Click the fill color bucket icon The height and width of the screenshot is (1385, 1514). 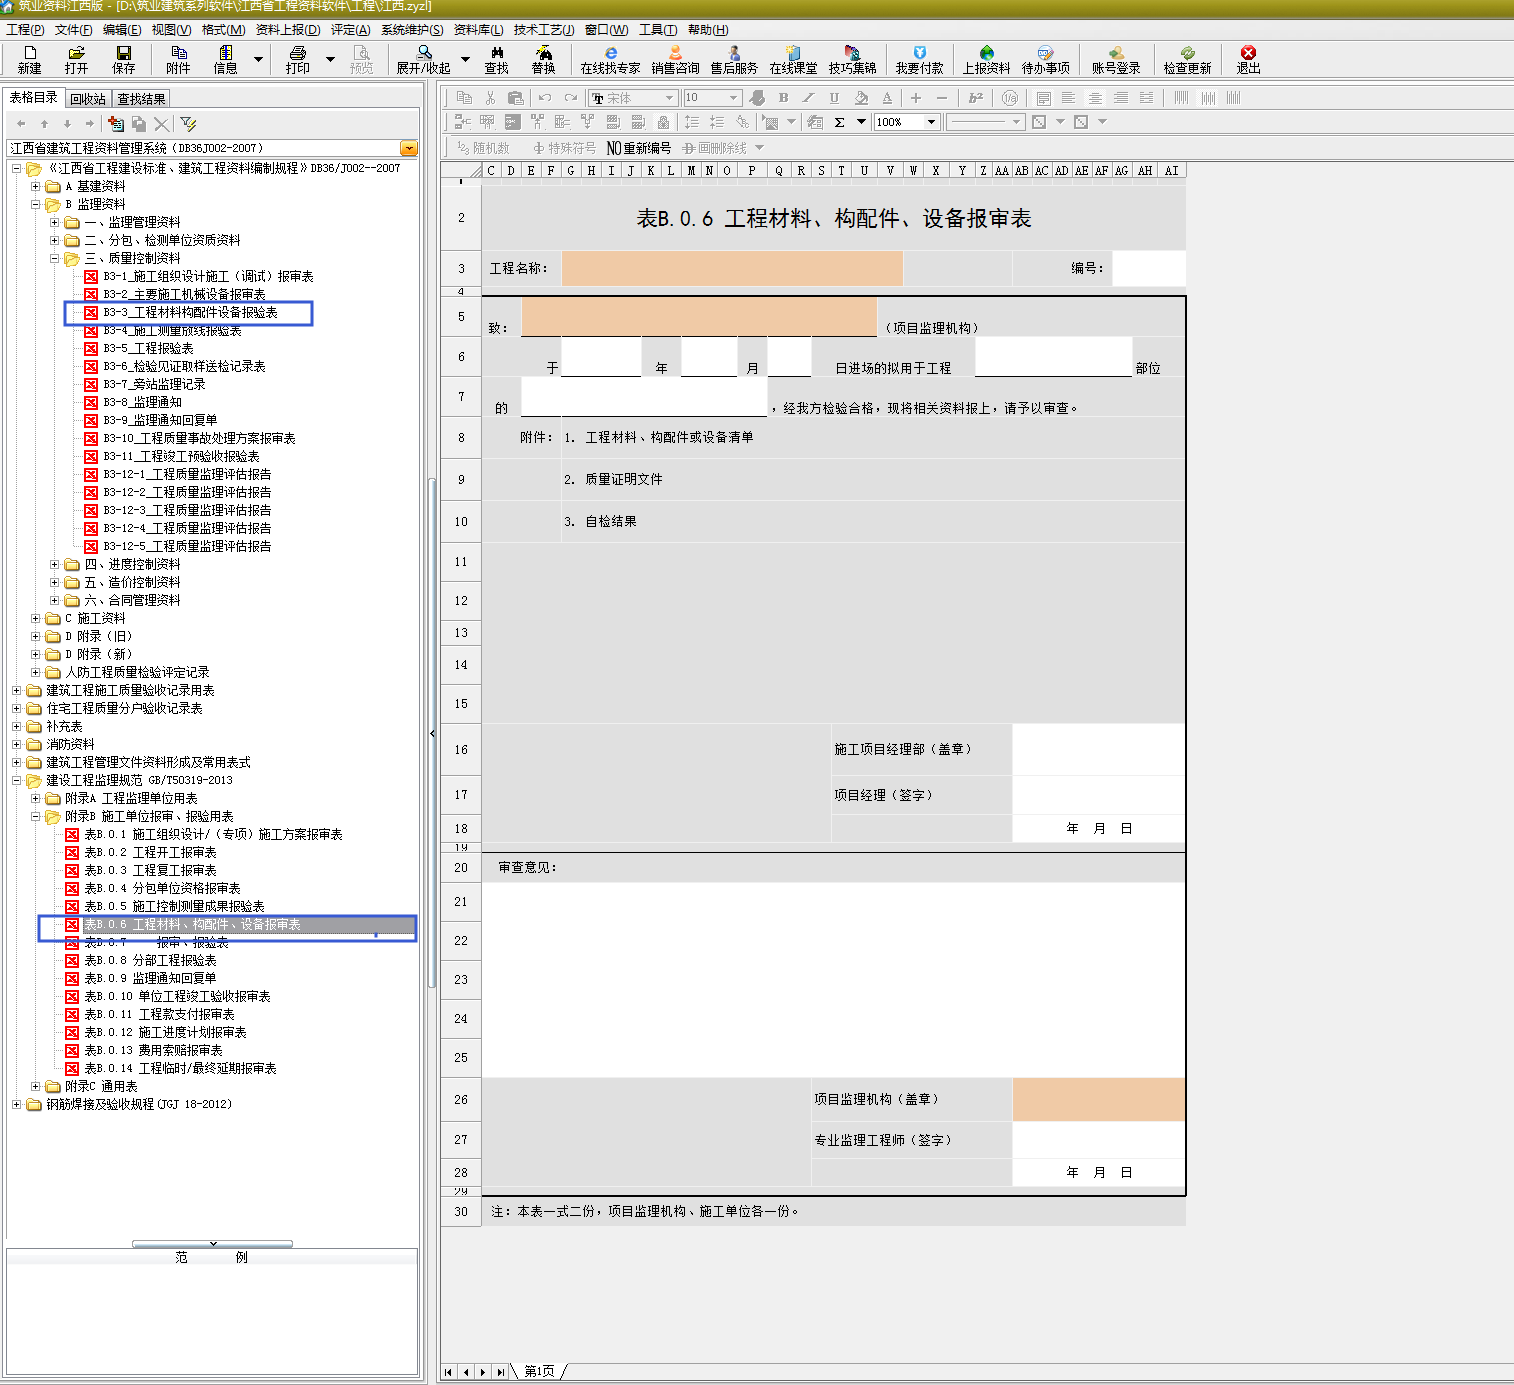861,98
